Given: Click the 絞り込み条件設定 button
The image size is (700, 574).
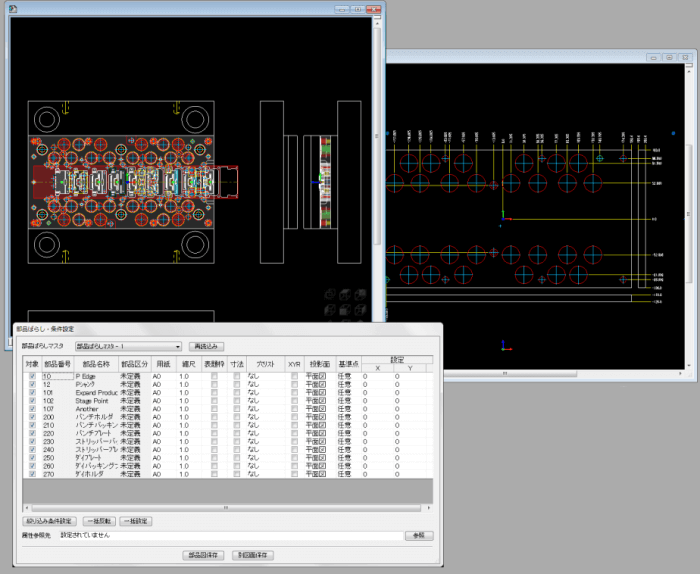Looking at the screenshot, I should click(x=50, y=521).
